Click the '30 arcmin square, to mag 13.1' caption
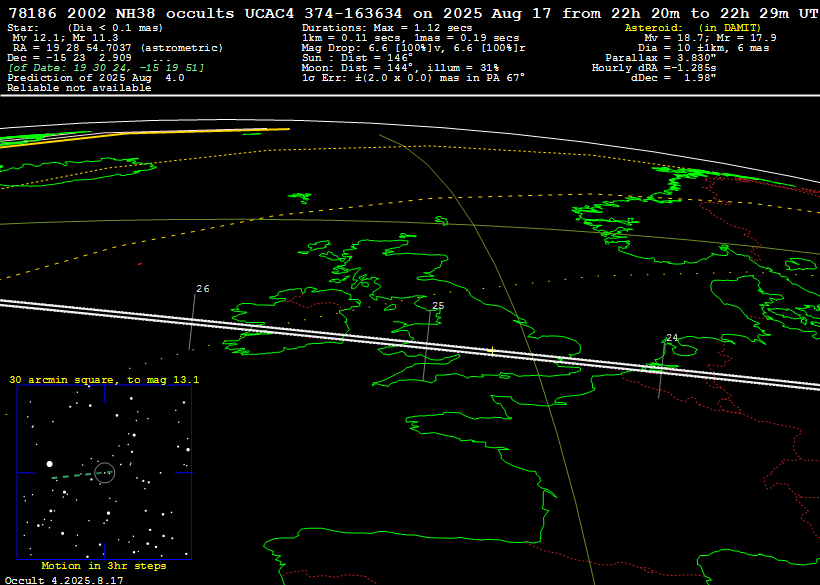The height and width of the screenshot is (585, 820). click(x=104, y=380)
